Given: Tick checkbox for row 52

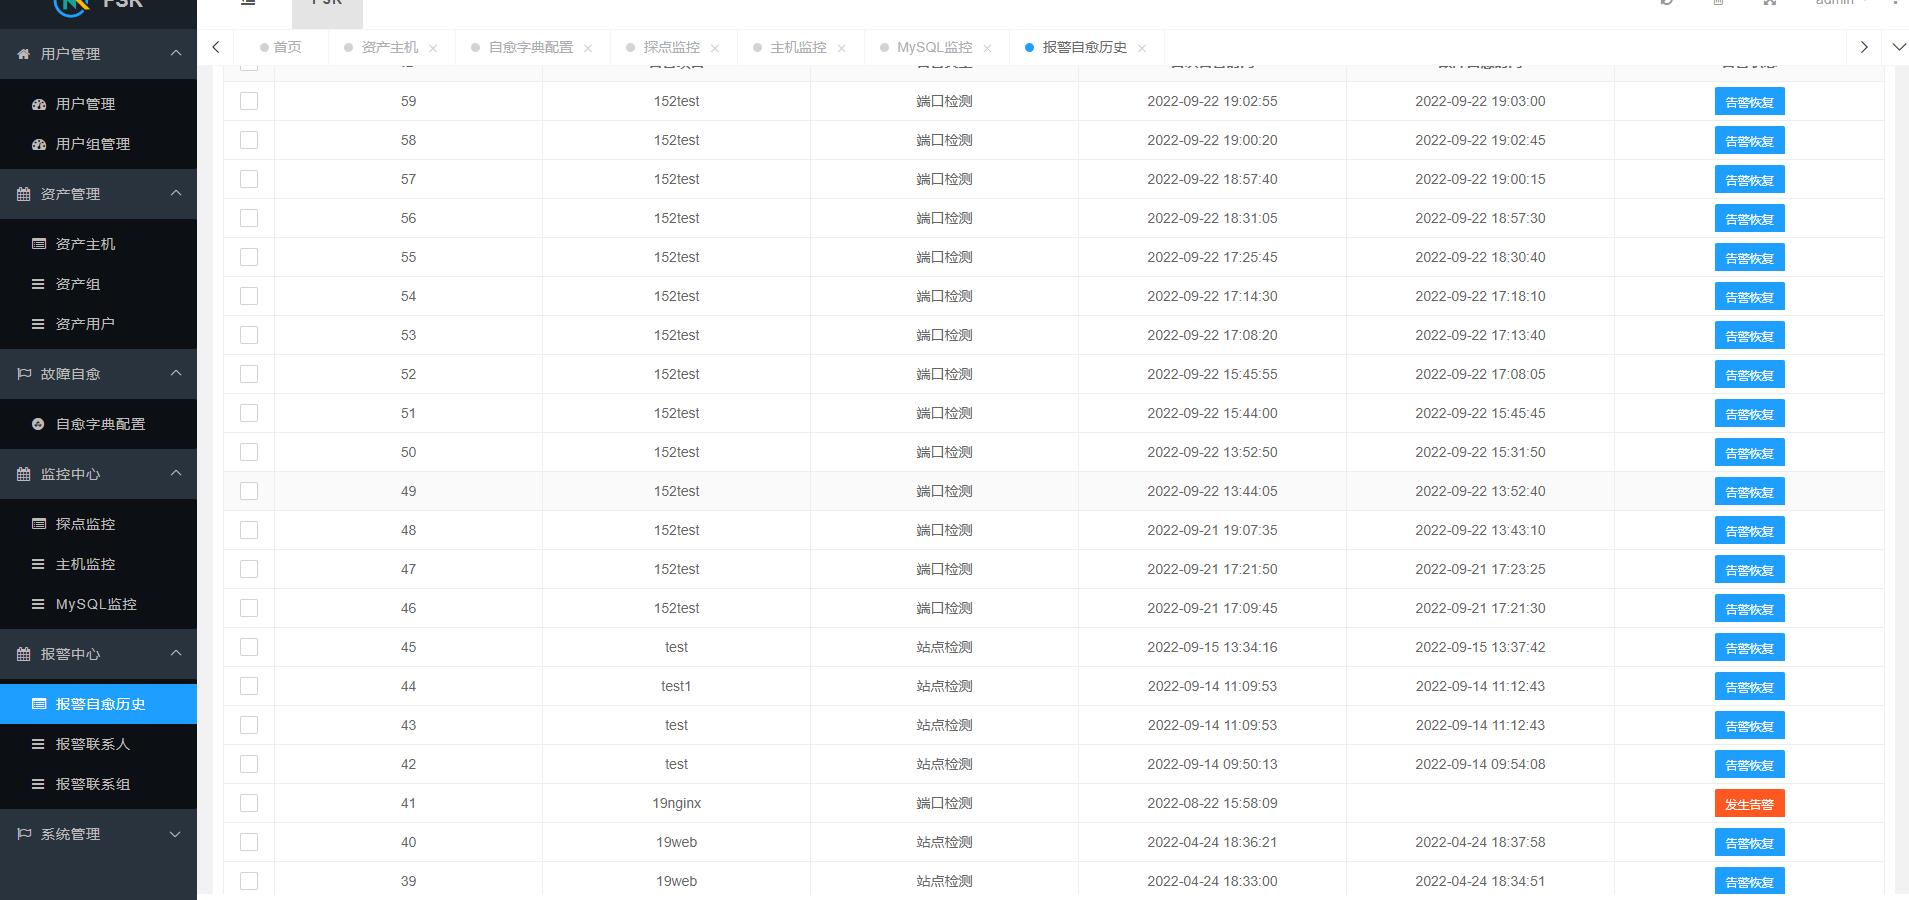Looking at the screenshot, I should tap(249, 374).
